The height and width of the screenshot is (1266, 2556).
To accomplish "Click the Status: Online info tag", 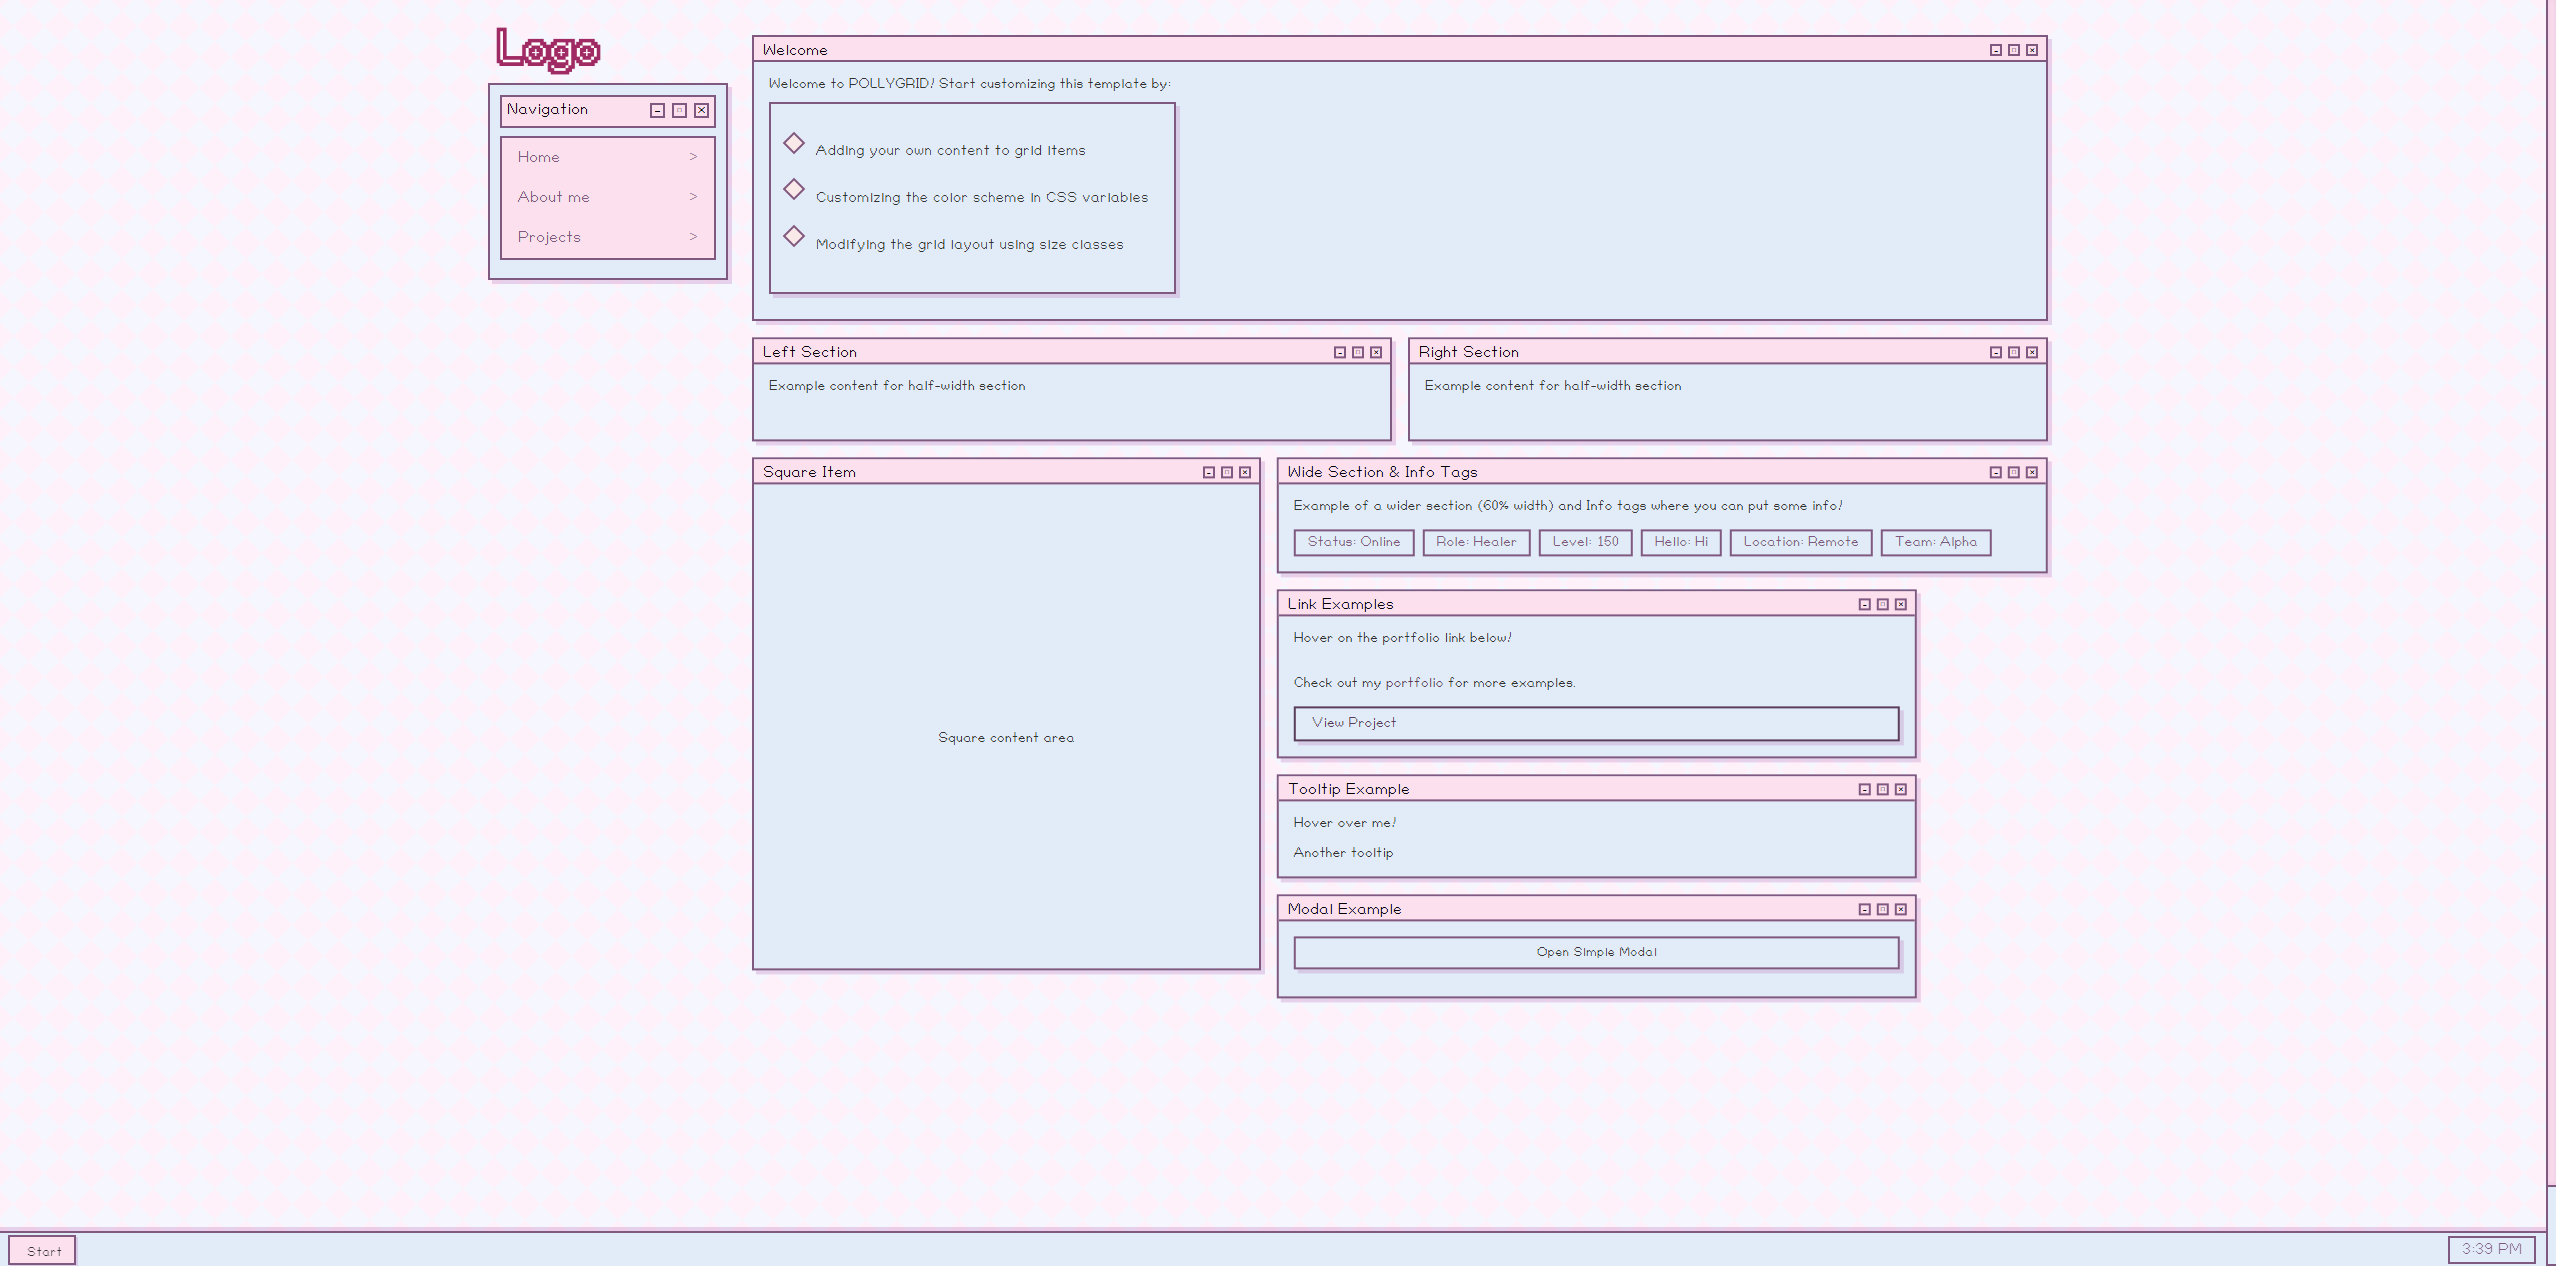I will (x=1353, y=542).
